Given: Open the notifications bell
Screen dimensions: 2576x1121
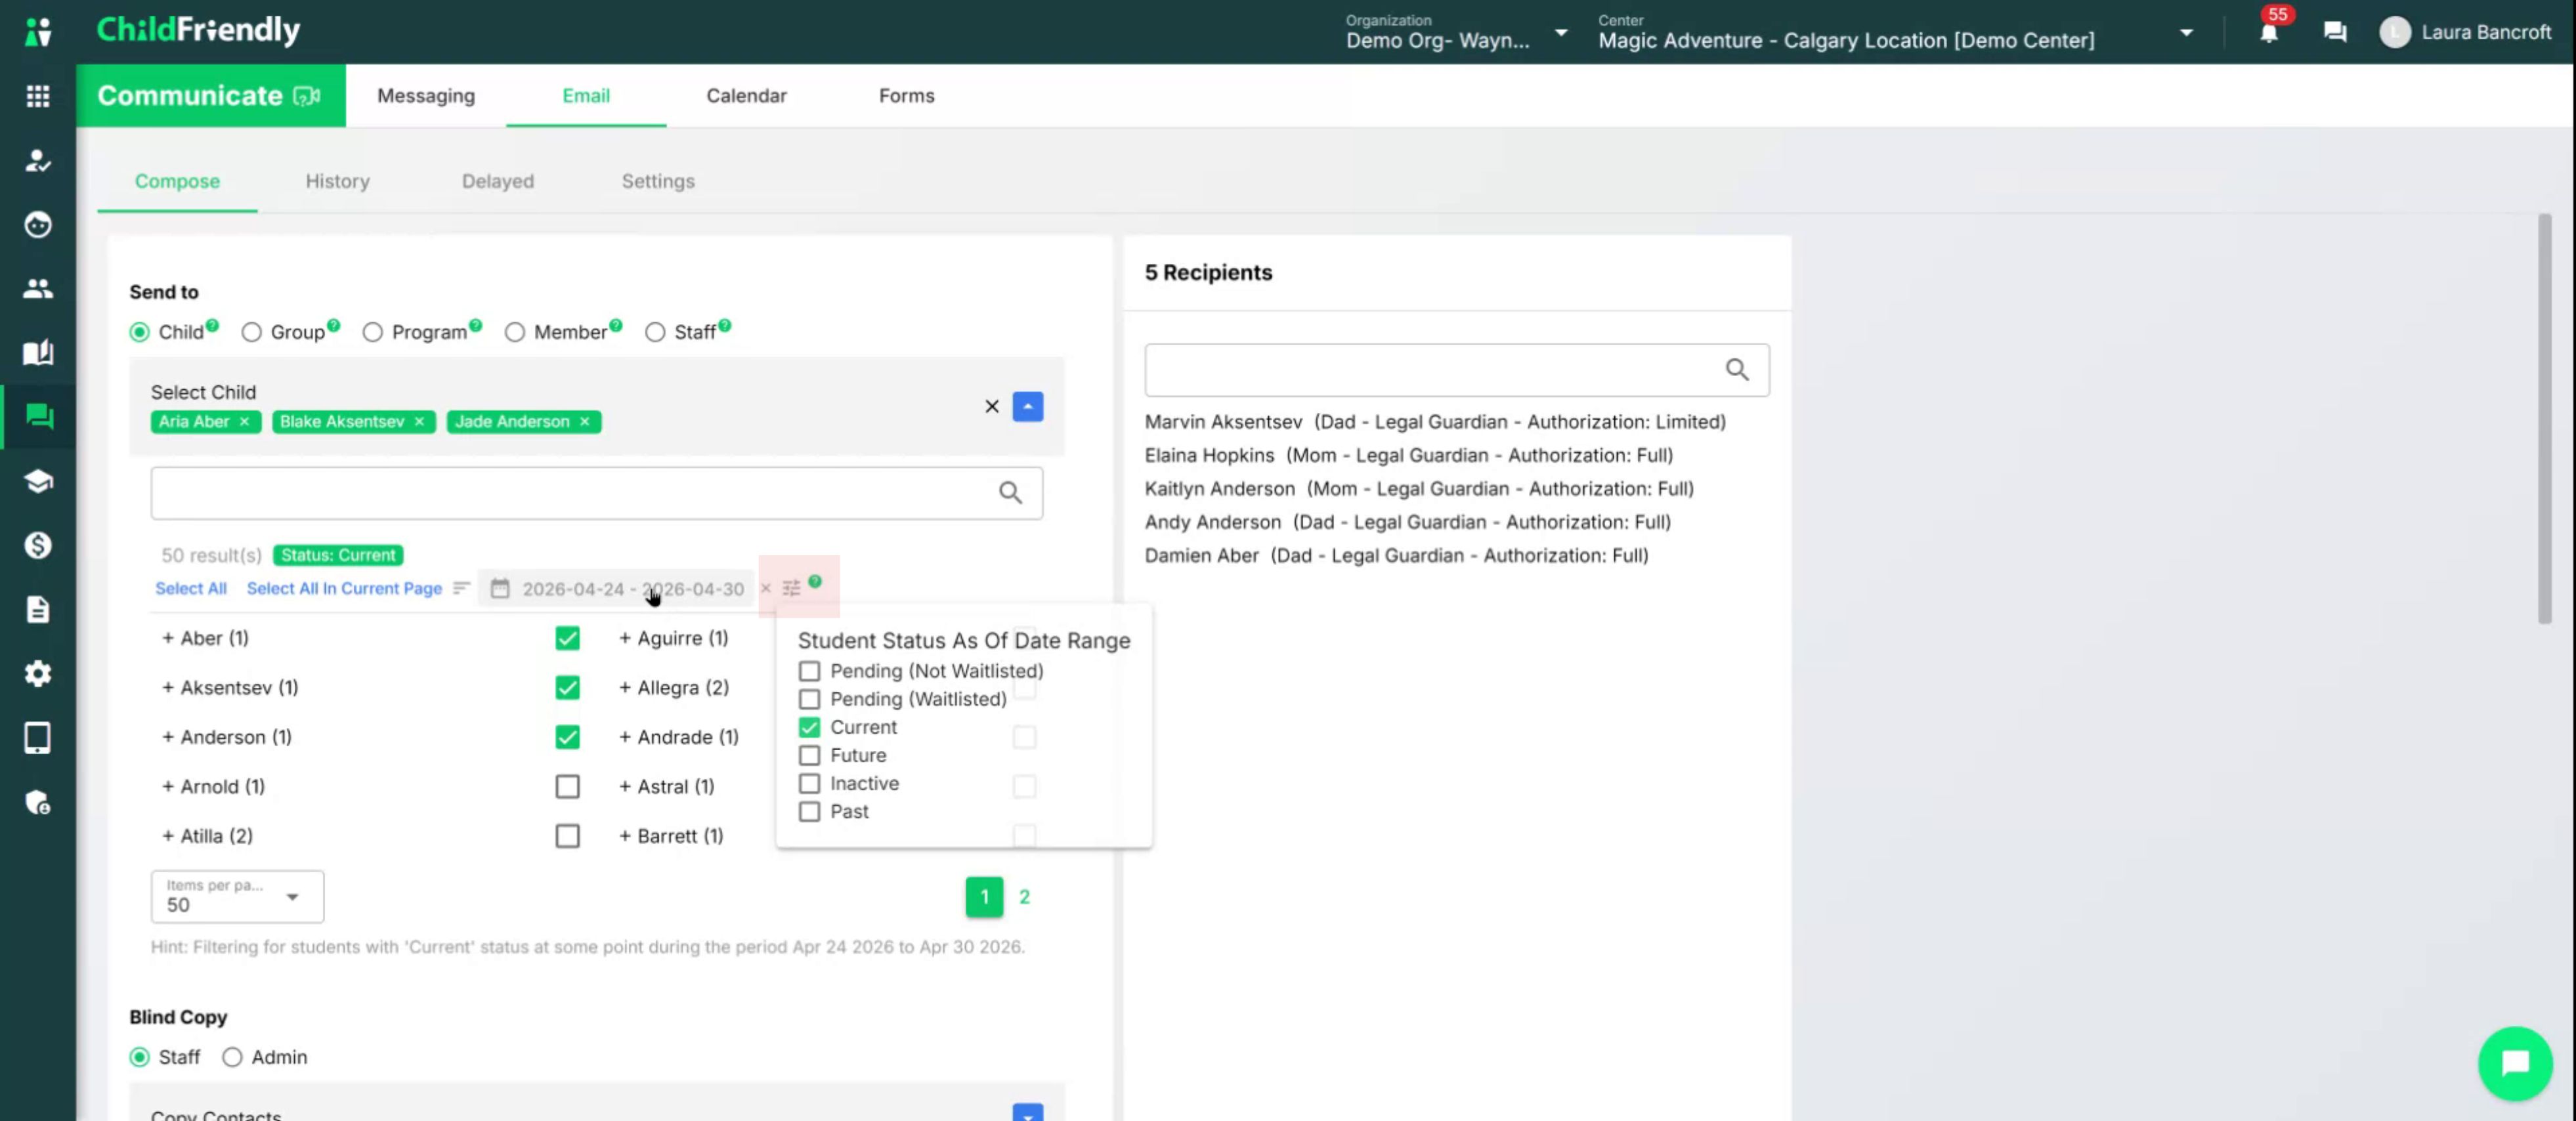Looking at the screenshot, I should (2269, 33).
